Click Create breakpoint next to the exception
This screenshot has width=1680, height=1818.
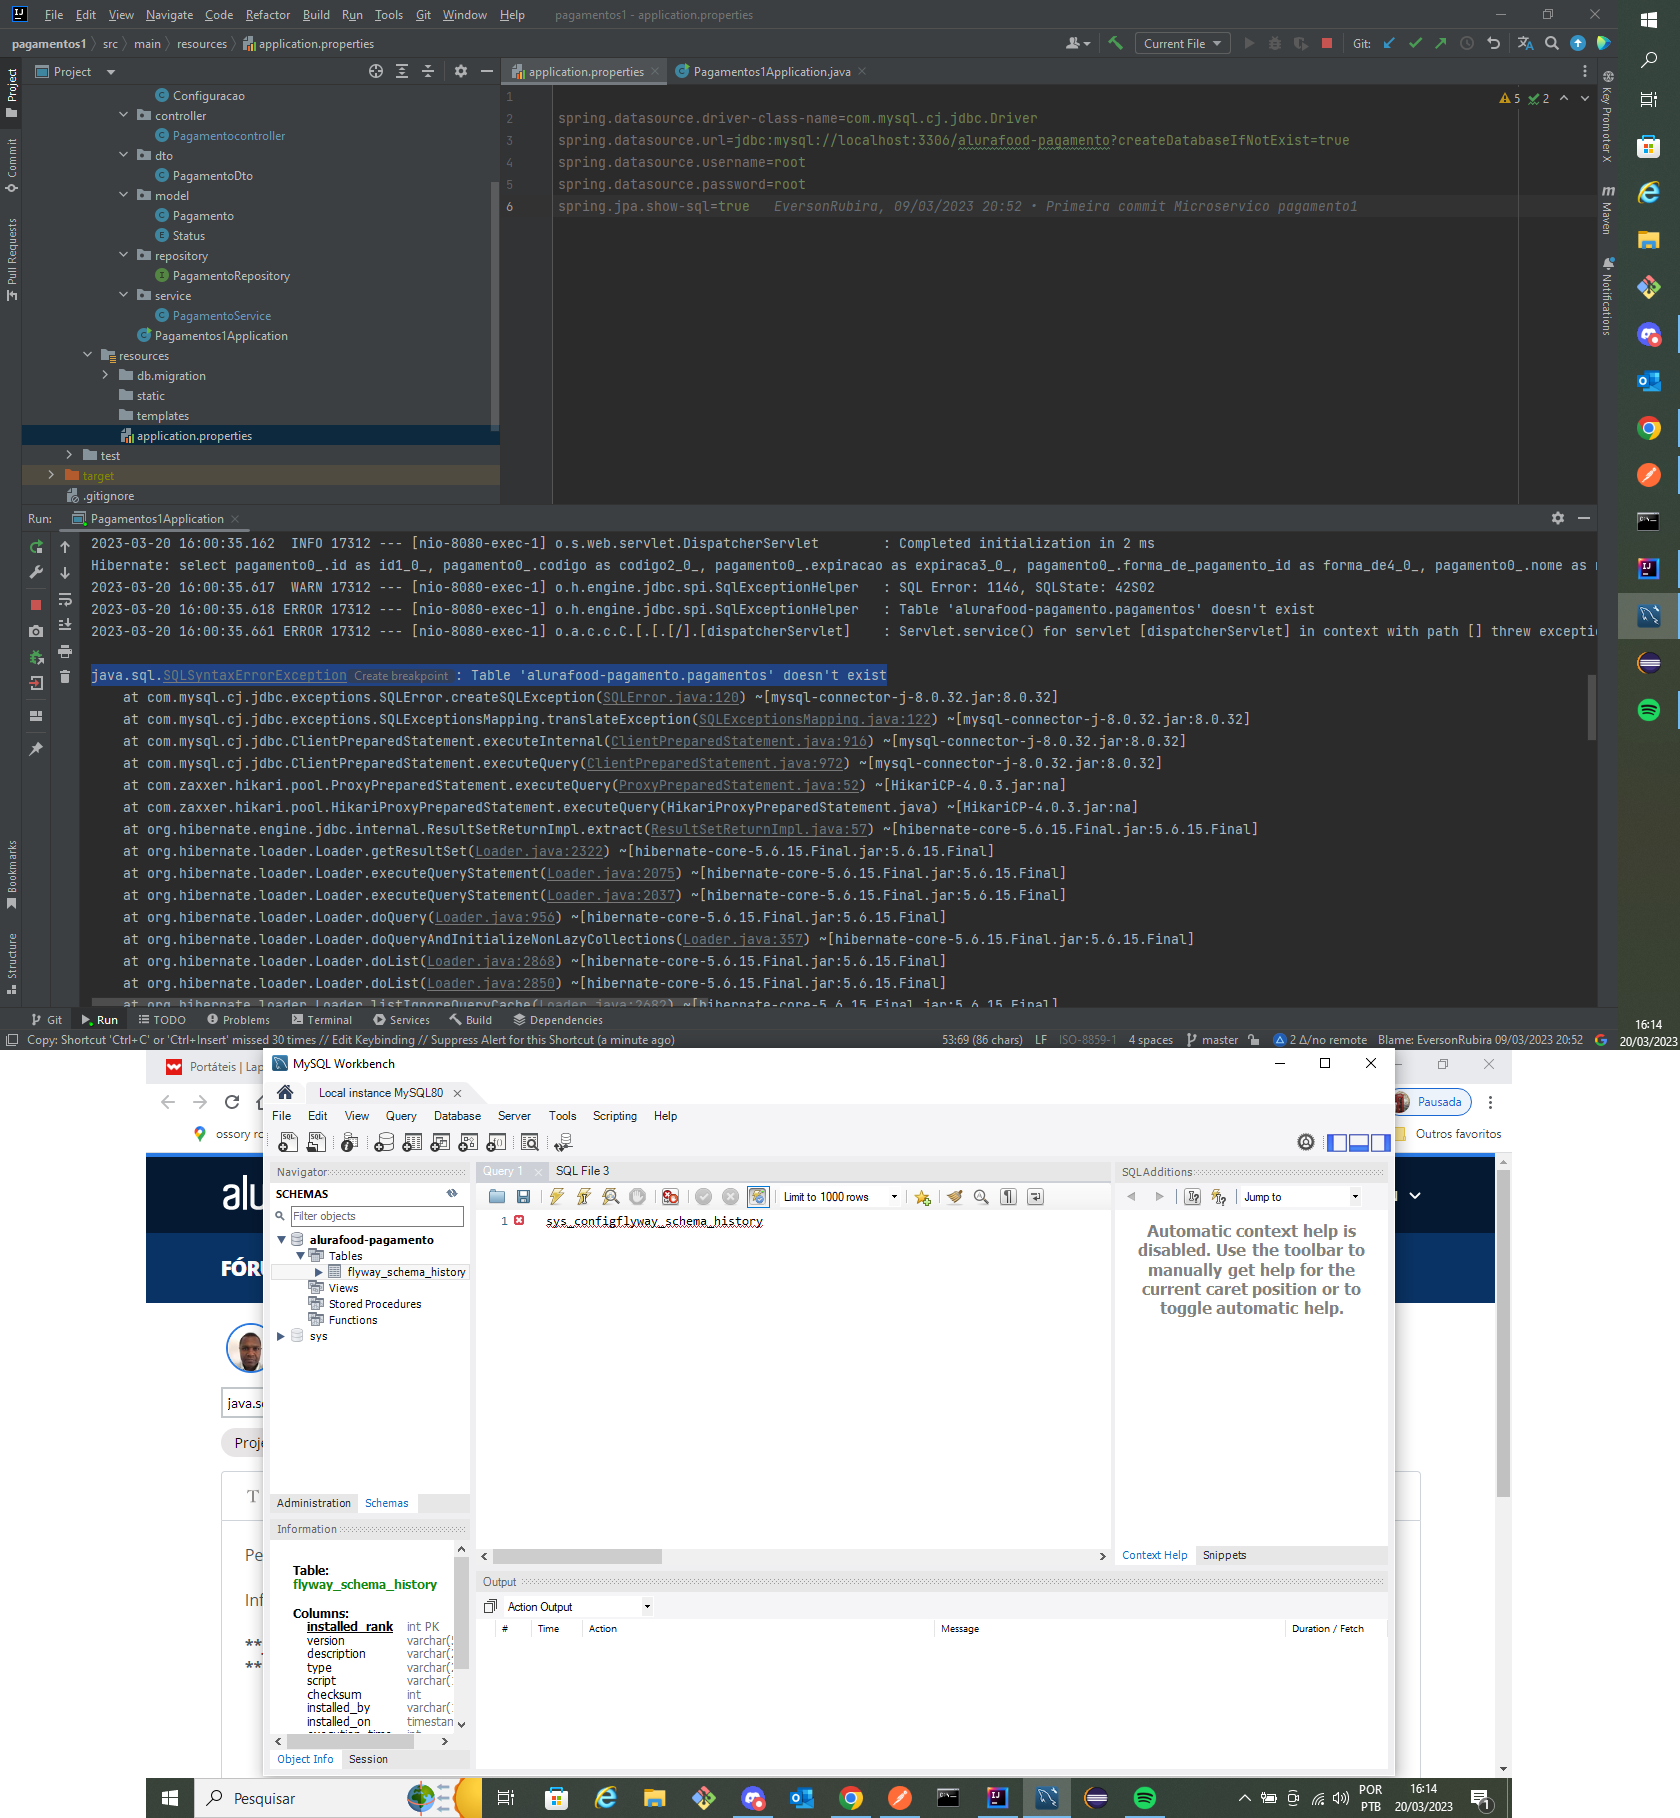pos(401,676)
